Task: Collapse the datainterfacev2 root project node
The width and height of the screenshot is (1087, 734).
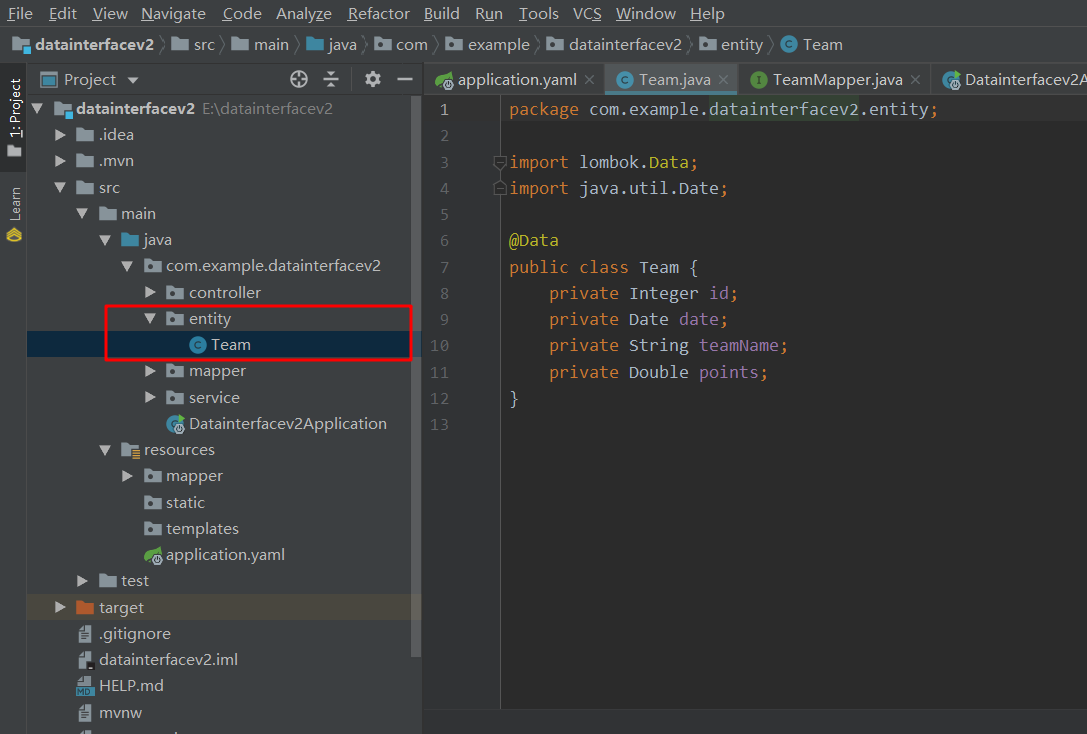Action: tap(38, 109)
